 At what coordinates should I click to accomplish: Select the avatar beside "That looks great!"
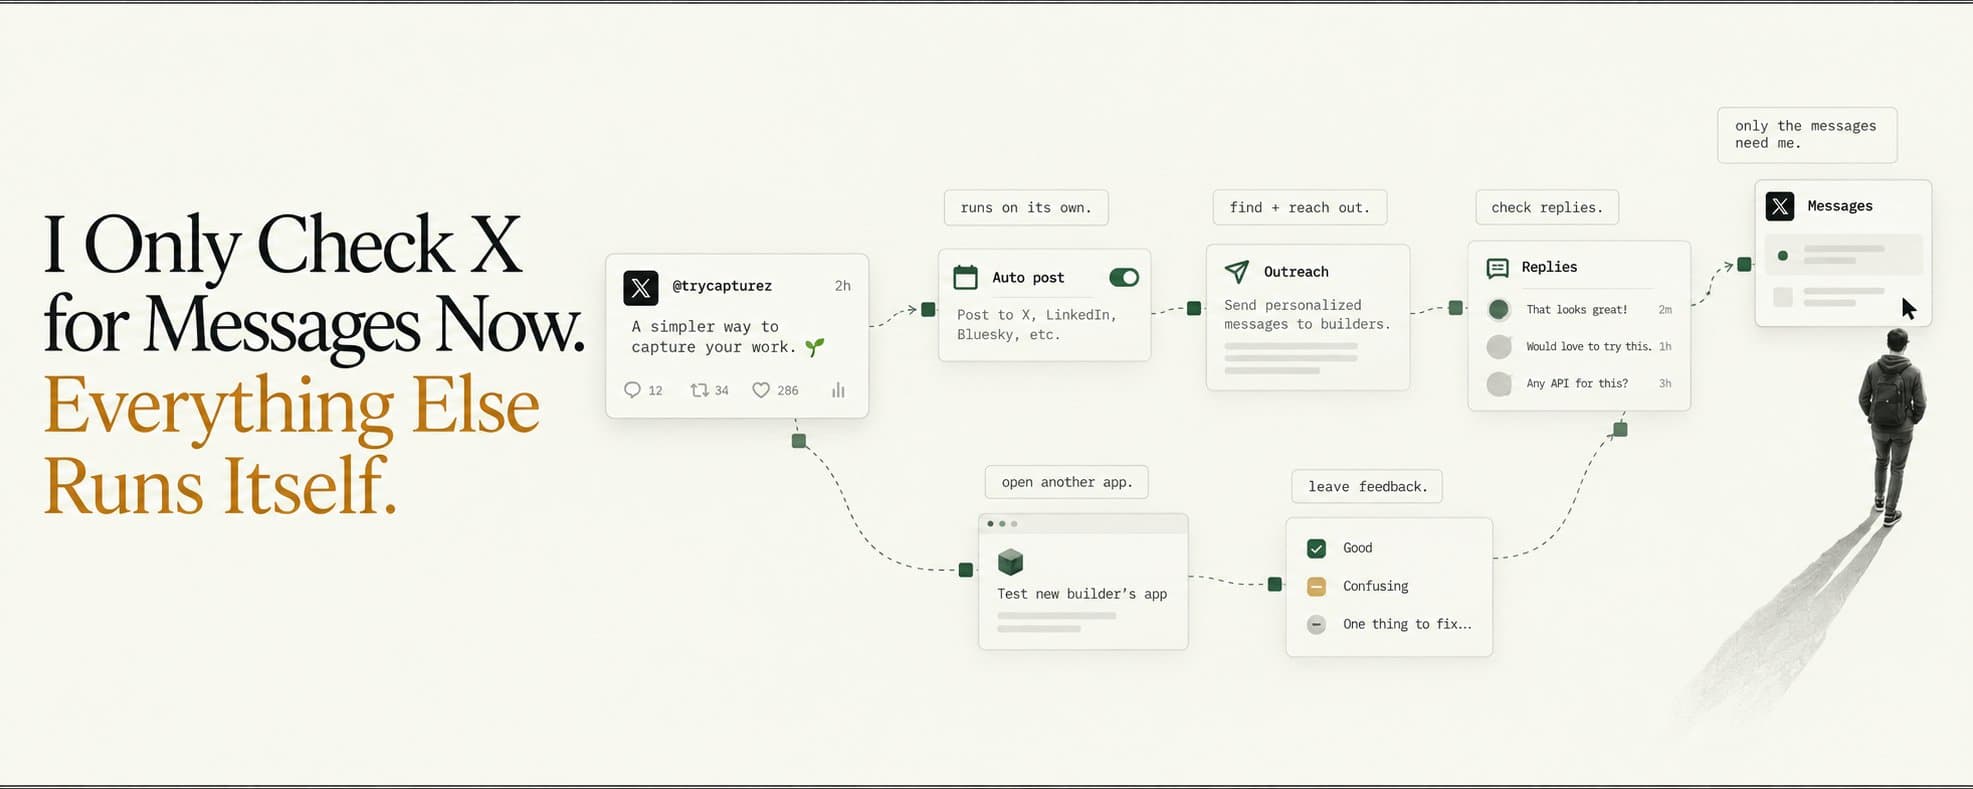(1498, 310)
